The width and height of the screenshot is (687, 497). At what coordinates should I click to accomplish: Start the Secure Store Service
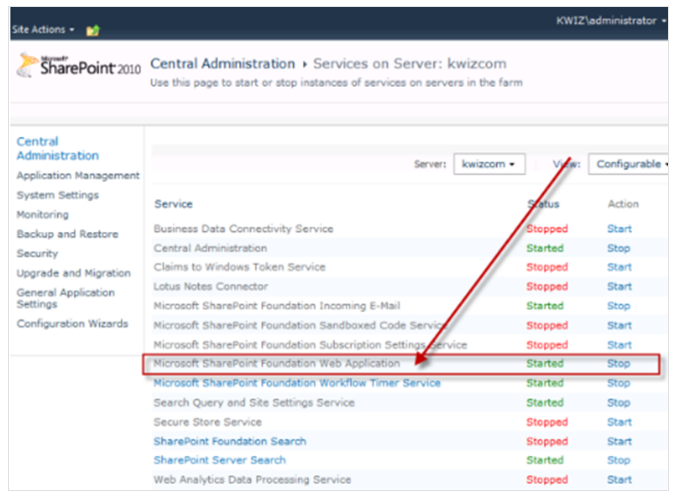619,422
